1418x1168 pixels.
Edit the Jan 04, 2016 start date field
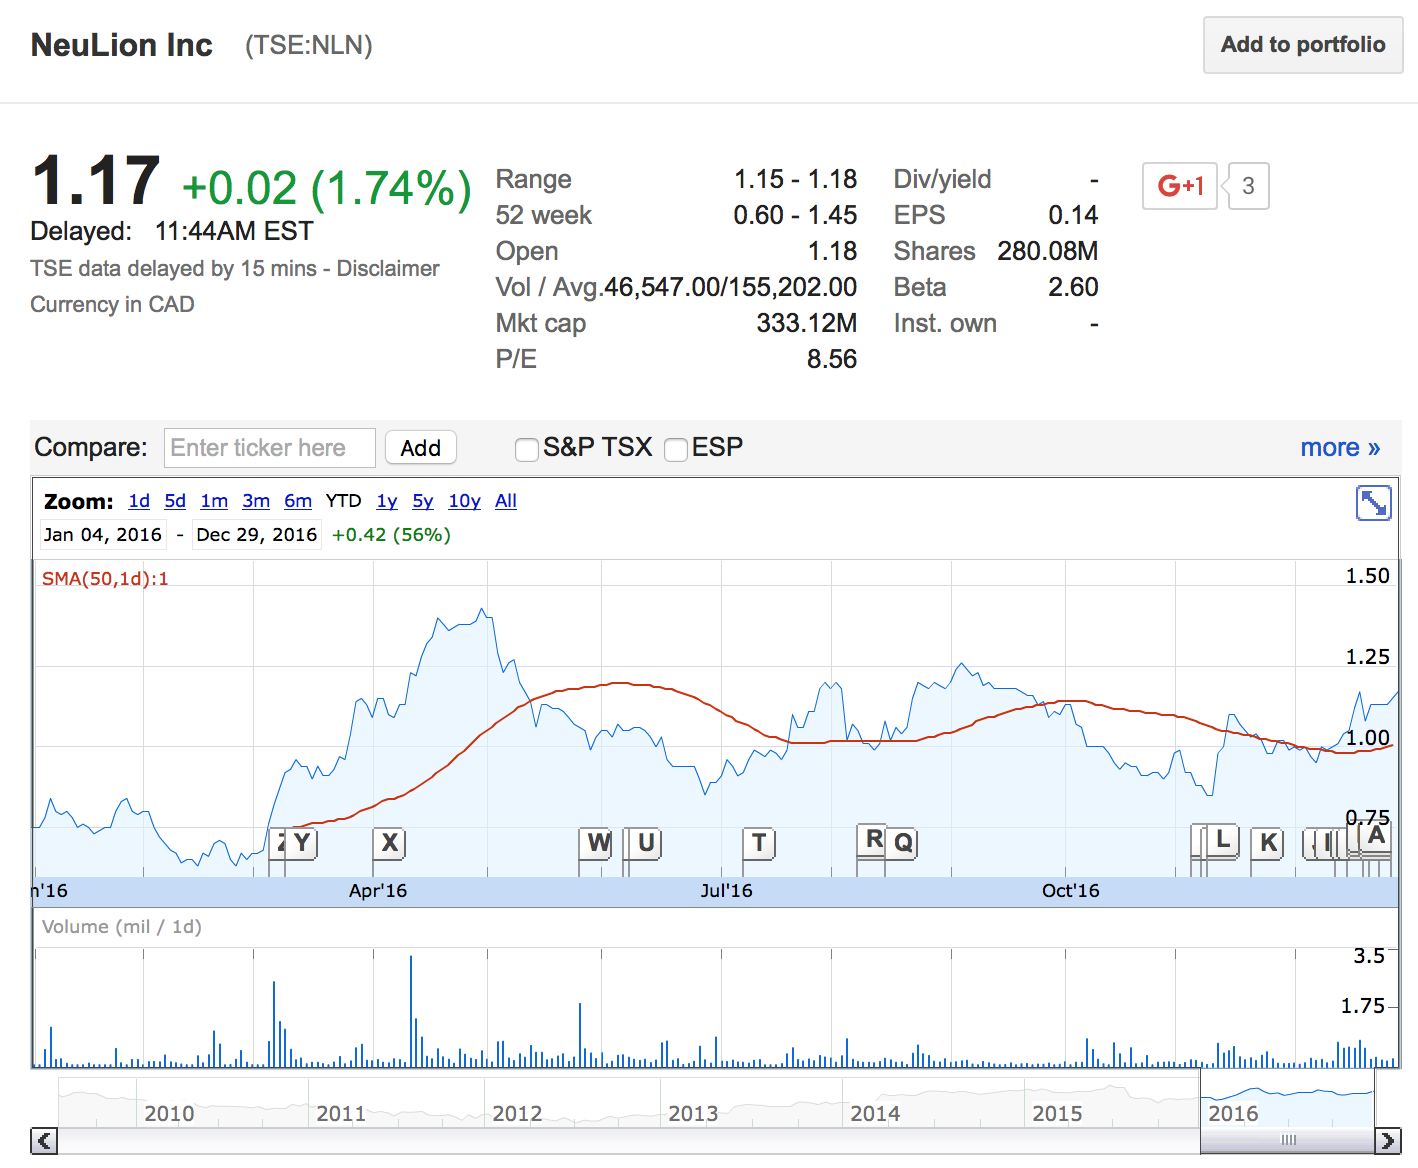point(103,535)
